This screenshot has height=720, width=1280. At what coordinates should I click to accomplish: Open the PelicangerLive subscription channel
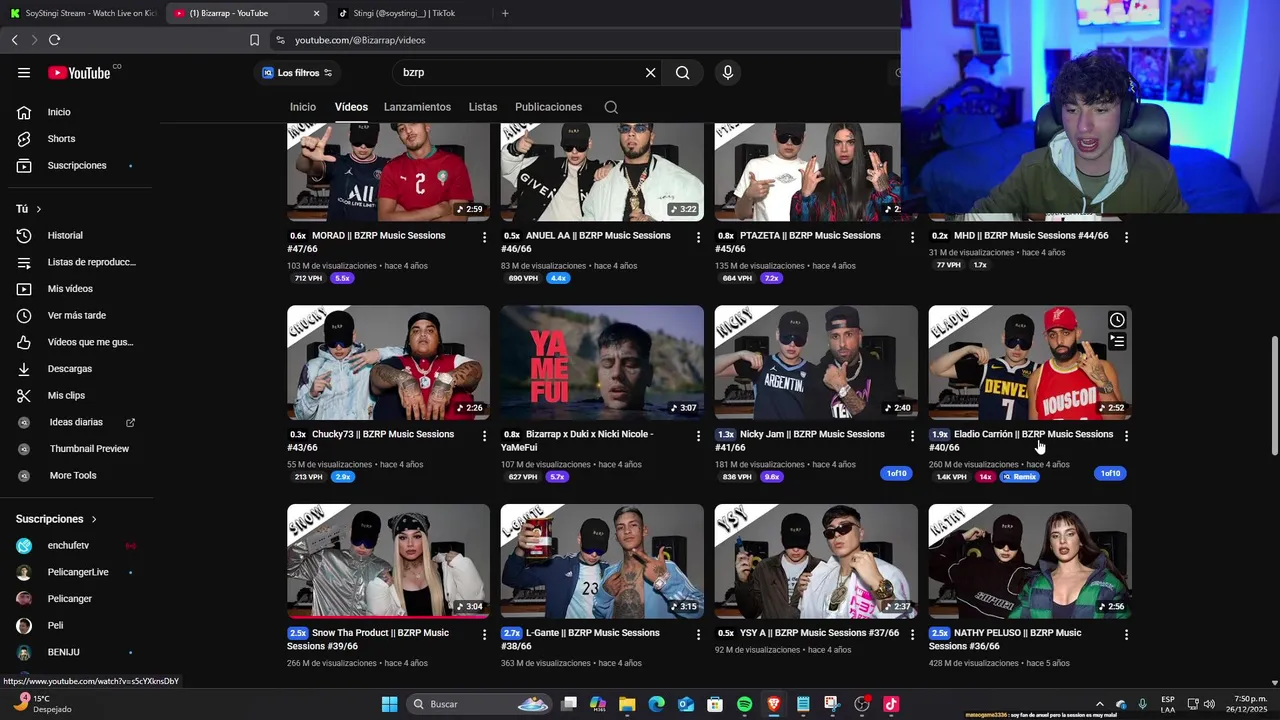point(76,572)
